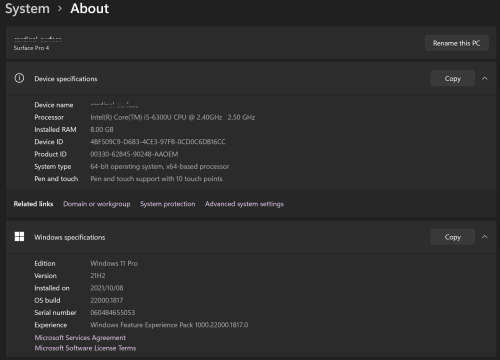Click the About breadcrumb title
The width and height of the screenshot is (500, 360).
[x=90, y=8]
